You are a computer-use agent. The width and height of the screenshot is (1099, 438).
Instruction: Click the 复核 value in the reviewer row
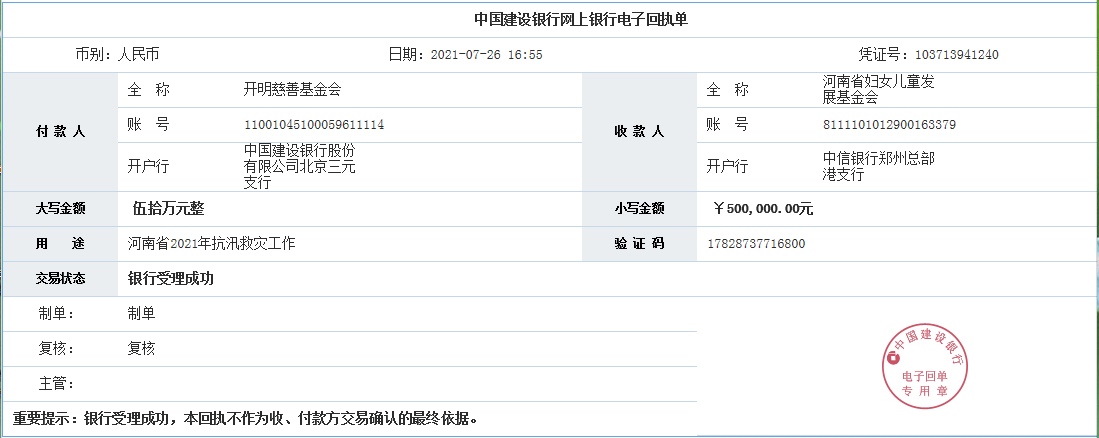141,349
